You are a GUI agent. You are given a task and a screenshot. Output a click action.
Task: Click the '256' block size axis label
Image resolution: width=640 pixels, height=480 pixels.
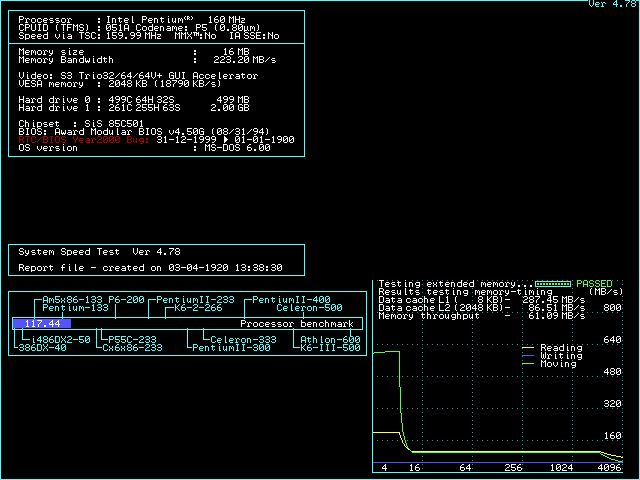(x=513, y=468)
